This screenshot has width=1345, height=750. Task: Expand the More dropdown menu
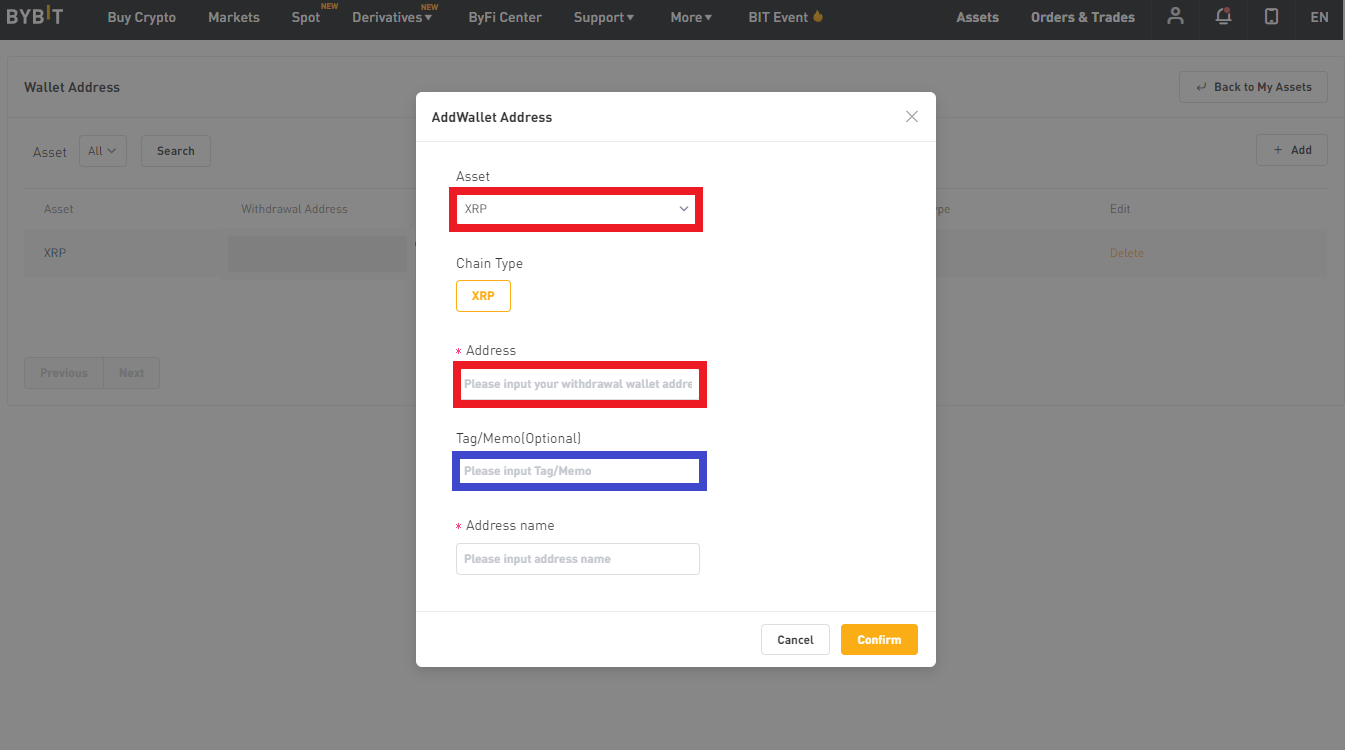692,17
